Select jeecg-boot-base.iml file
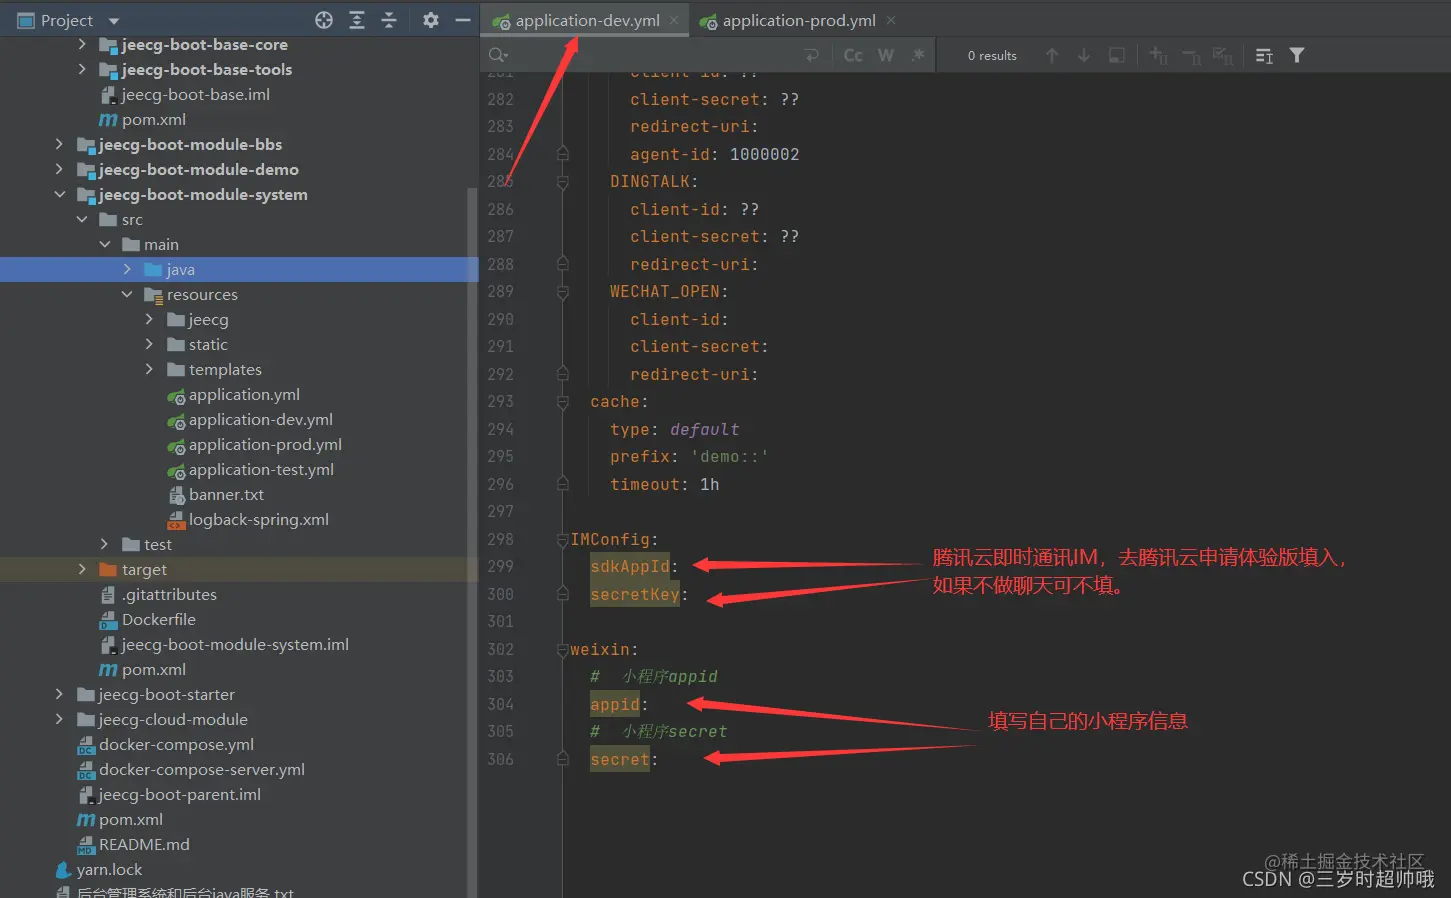Screen dimensions: 1451x898 point(195,95)
